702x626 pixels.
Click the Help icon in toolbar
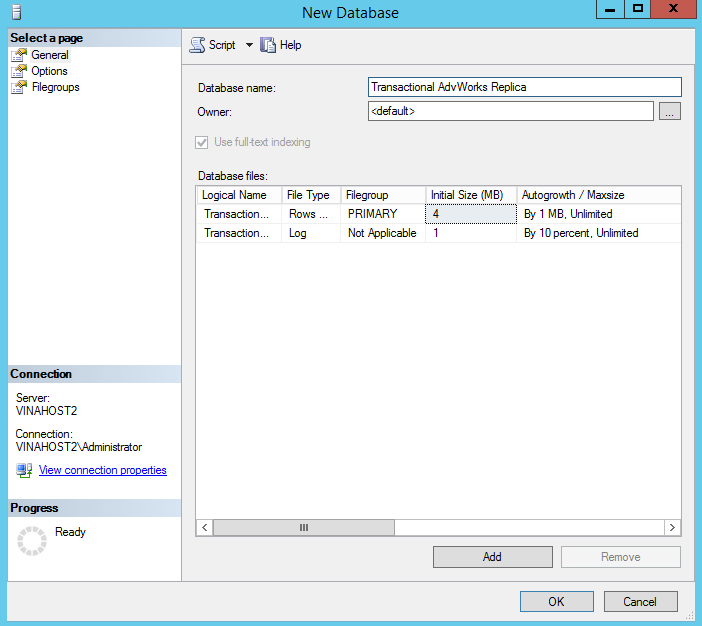coord(268,45)
